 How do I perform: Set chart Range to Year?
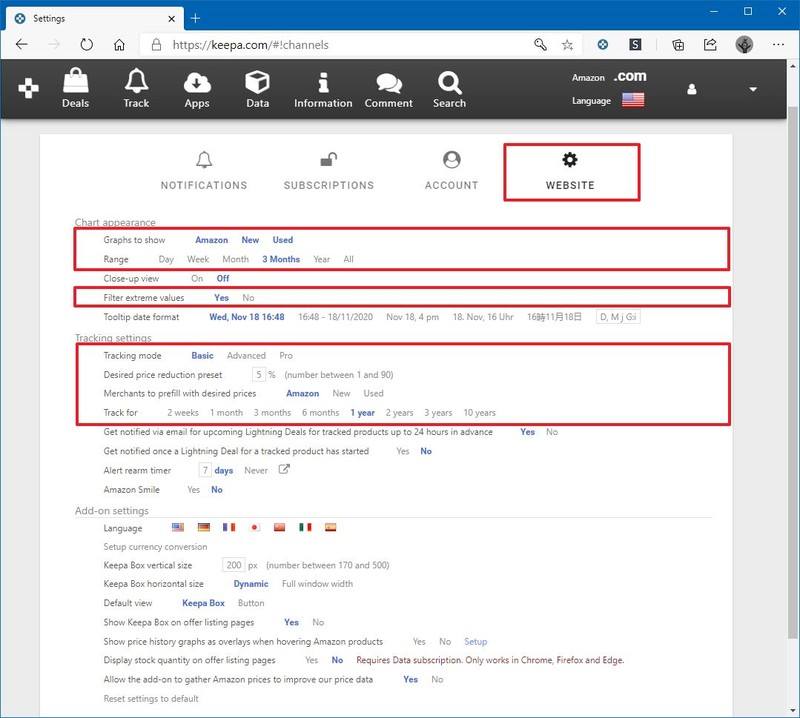click(321, 259)
